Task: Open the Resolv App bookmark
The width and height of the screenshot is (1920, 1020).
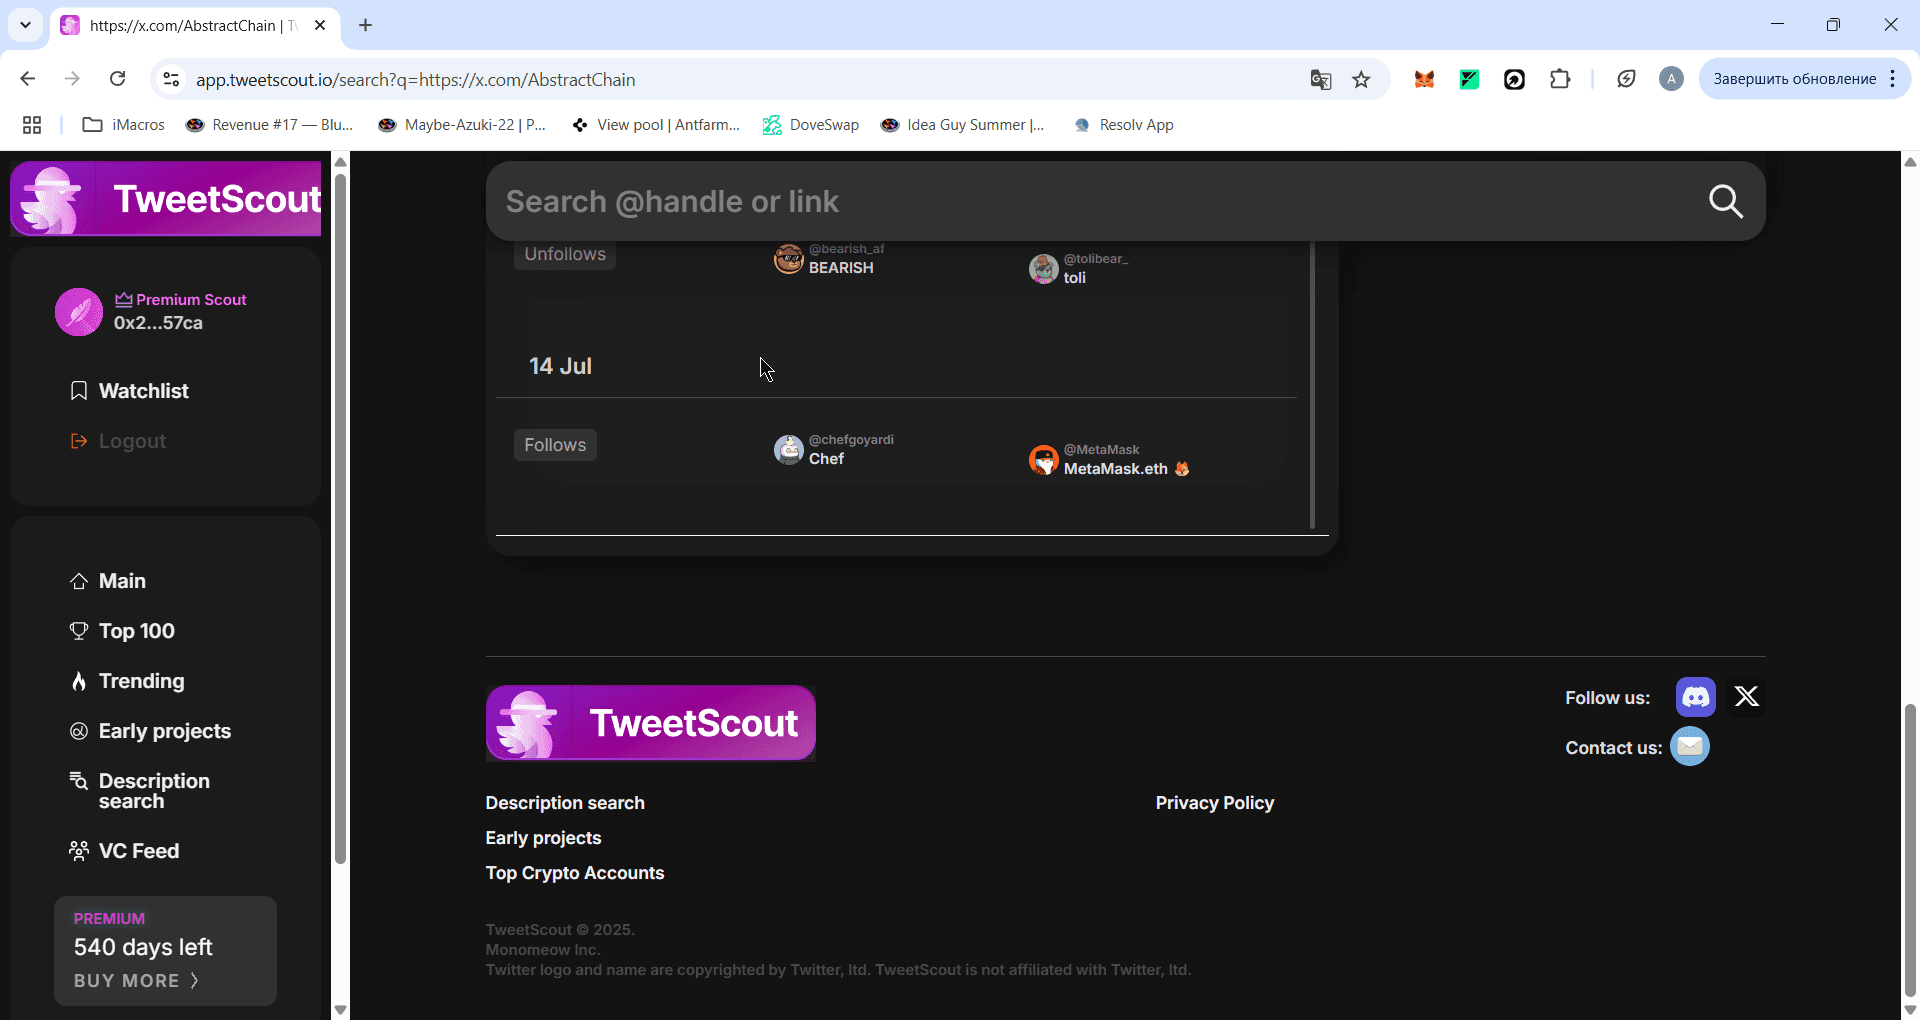Action: coord(1124,125)
